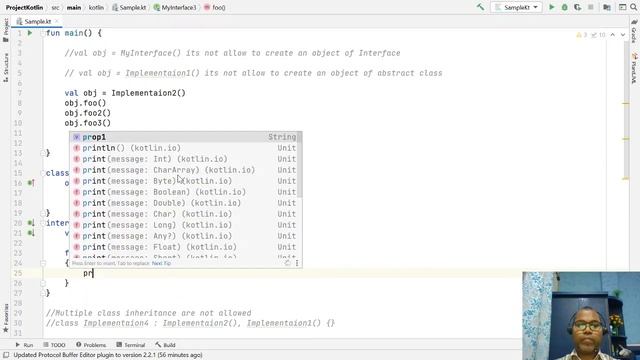Choose print(message: Long) suggestion

(x=184, y=225)
